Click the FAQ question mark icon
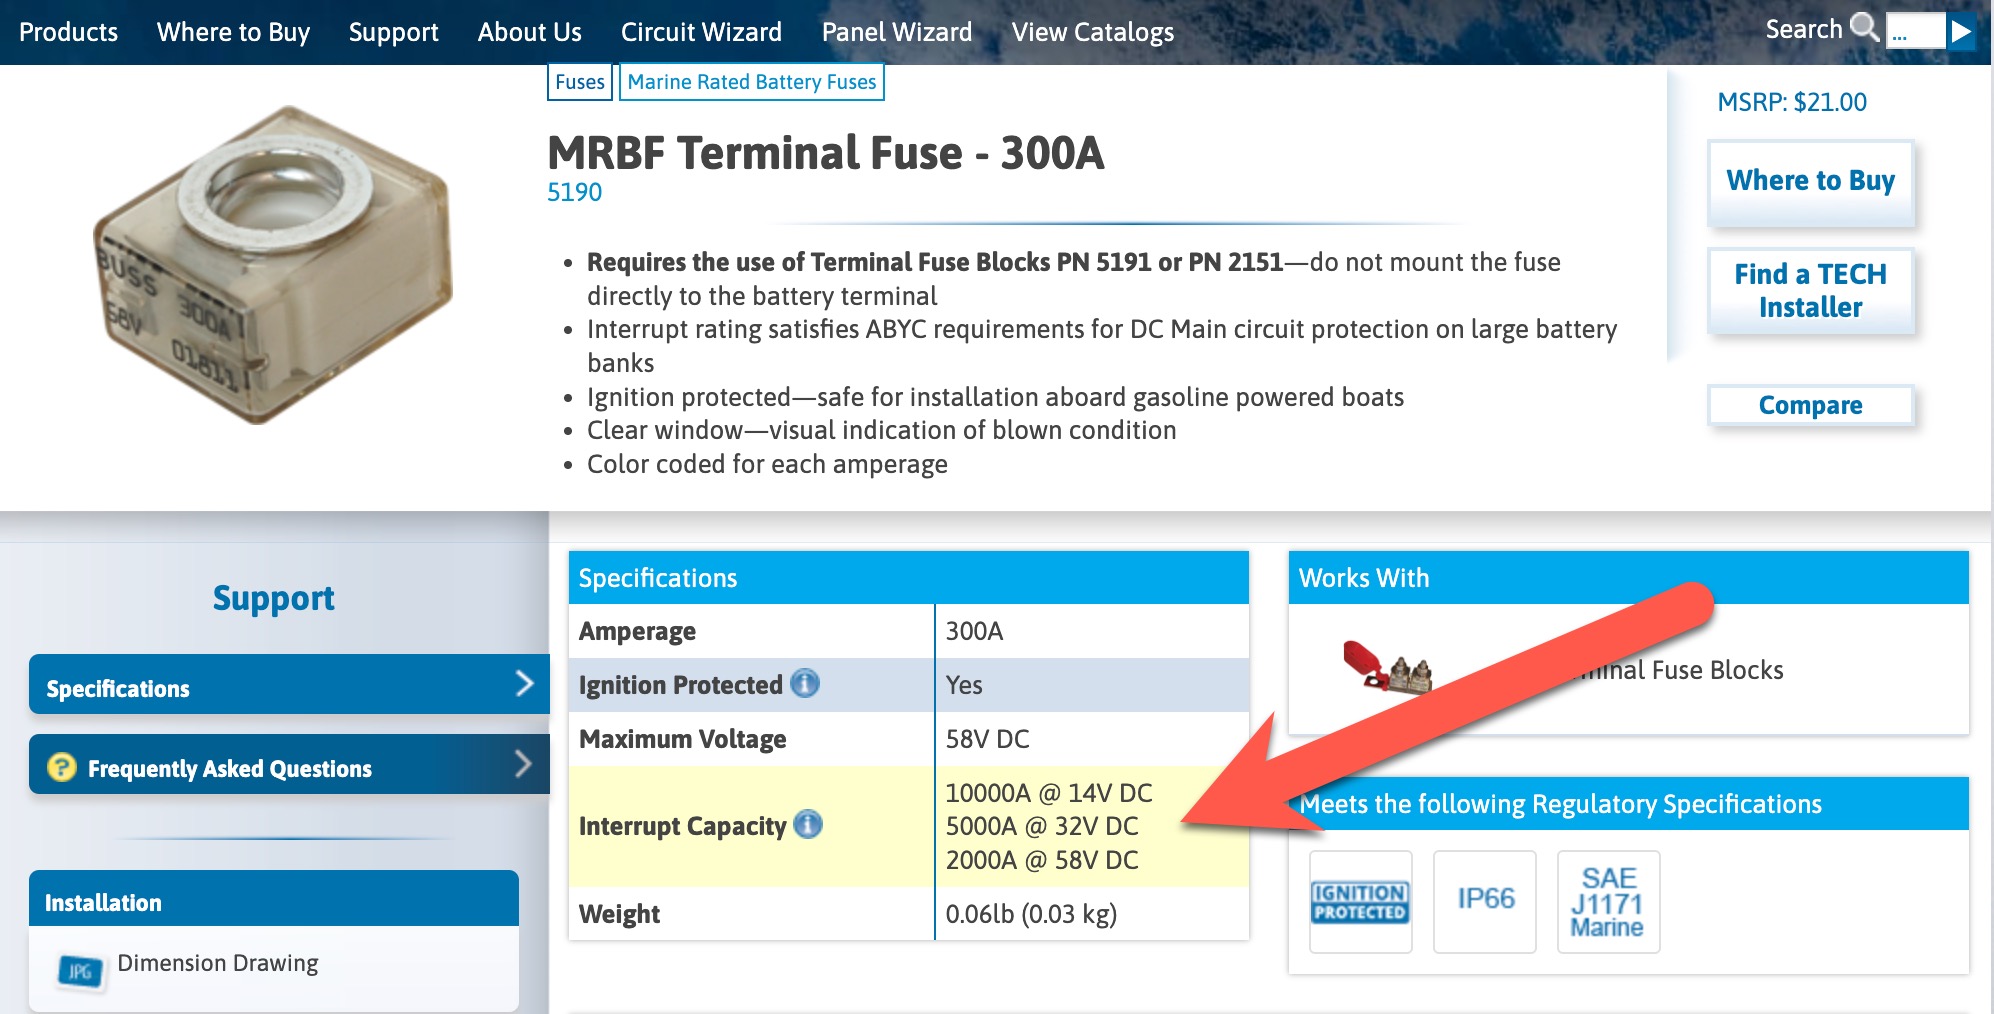This screenshot has height=1014, width=1994. click(x=62, y=767)
